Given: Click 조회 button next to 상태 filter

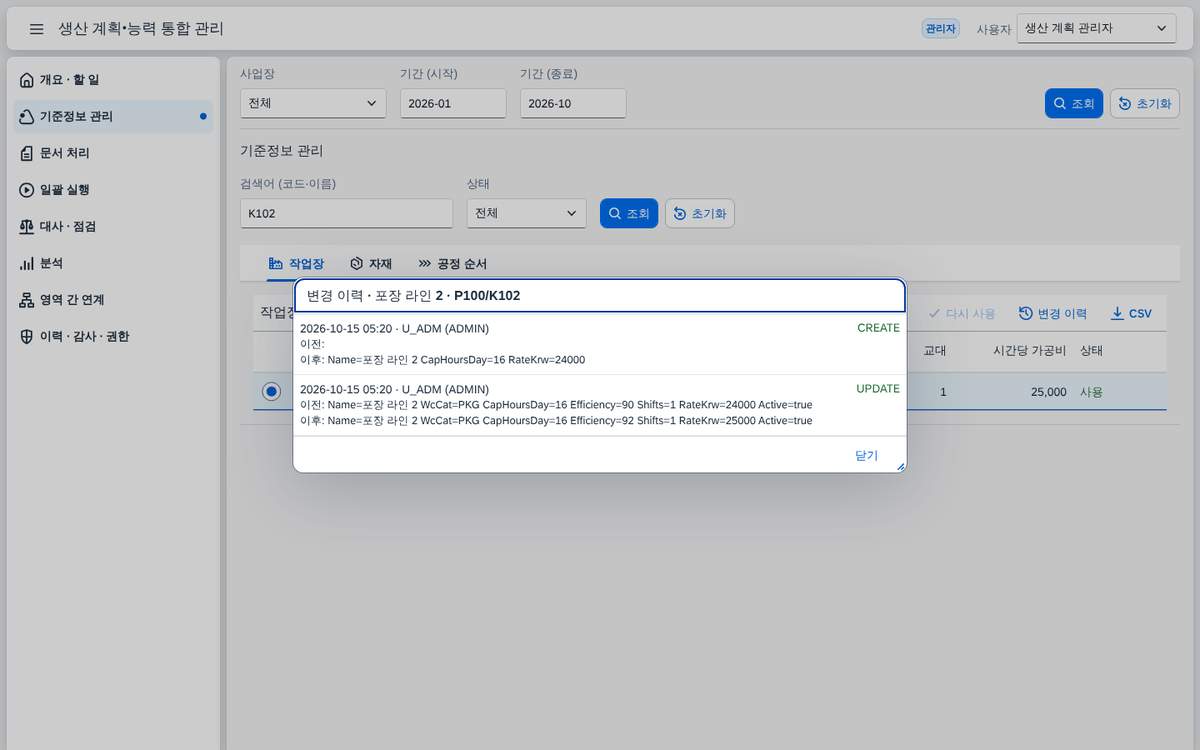Looking at the screenshot, I should [x=629, y=213].
